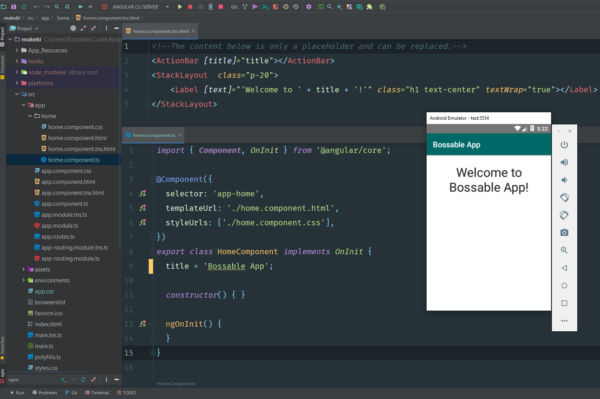Collapse the home folder in tree
Image resolution: width=600 pixels, height=399 pixels.
coord(30,116)
